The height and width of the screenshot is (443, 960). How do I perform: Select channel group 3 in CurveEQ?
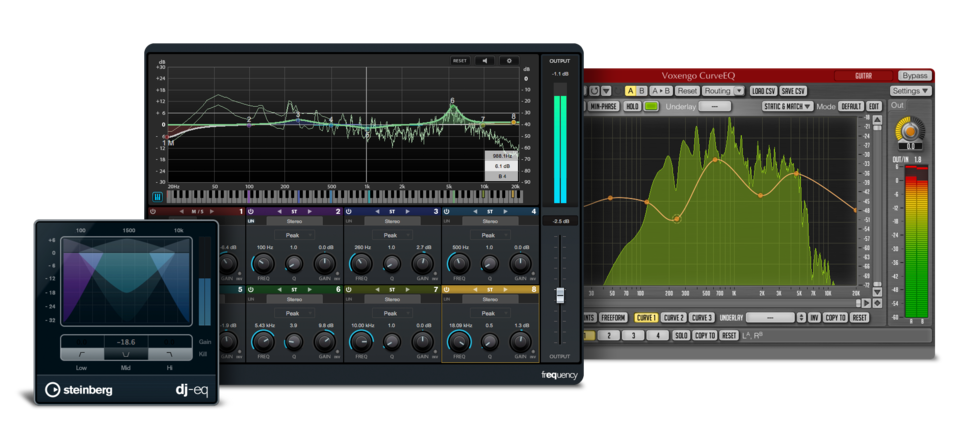pos(633,335)
